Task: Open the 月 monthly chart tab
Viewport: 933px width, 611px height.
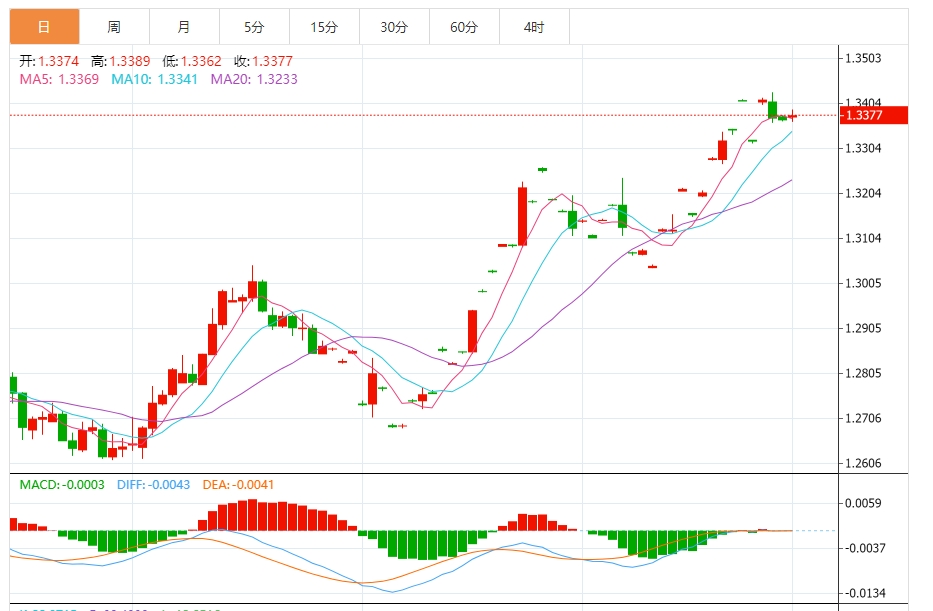Action: point(184,27)
